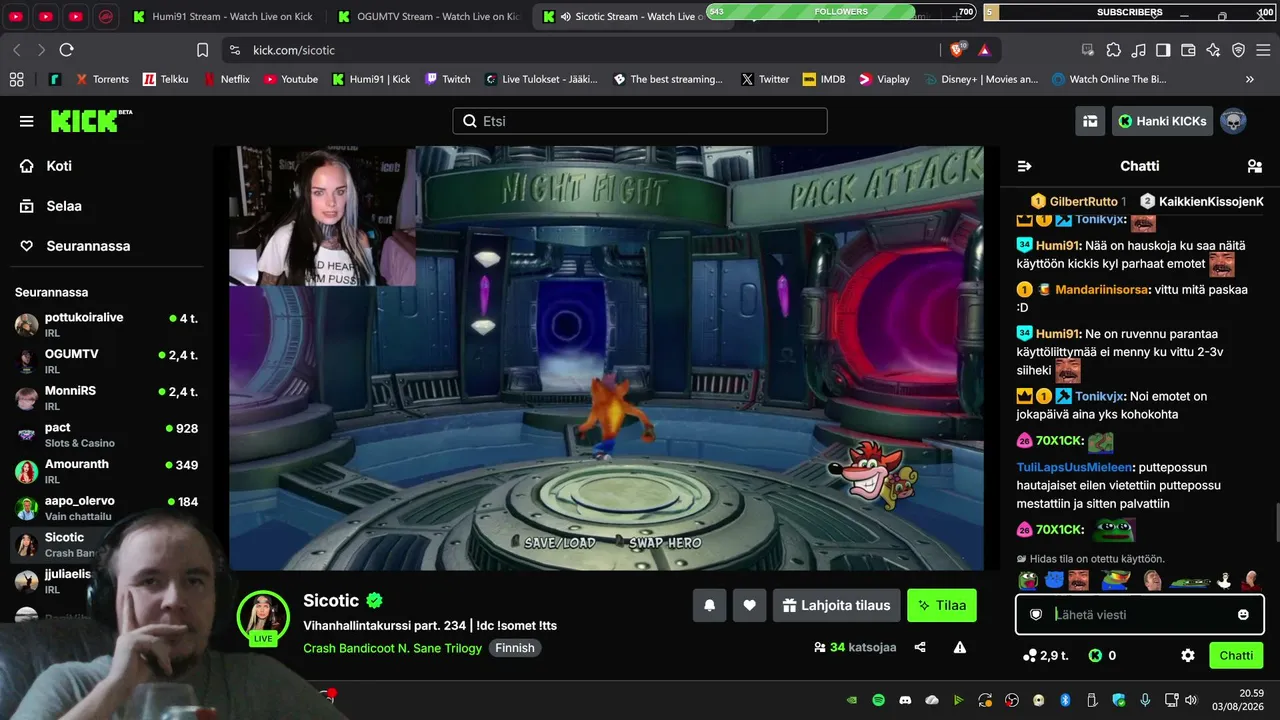Bookmark this page with the bookmark icon
This screenshot has width=1280, height=720.
[202, 50]
